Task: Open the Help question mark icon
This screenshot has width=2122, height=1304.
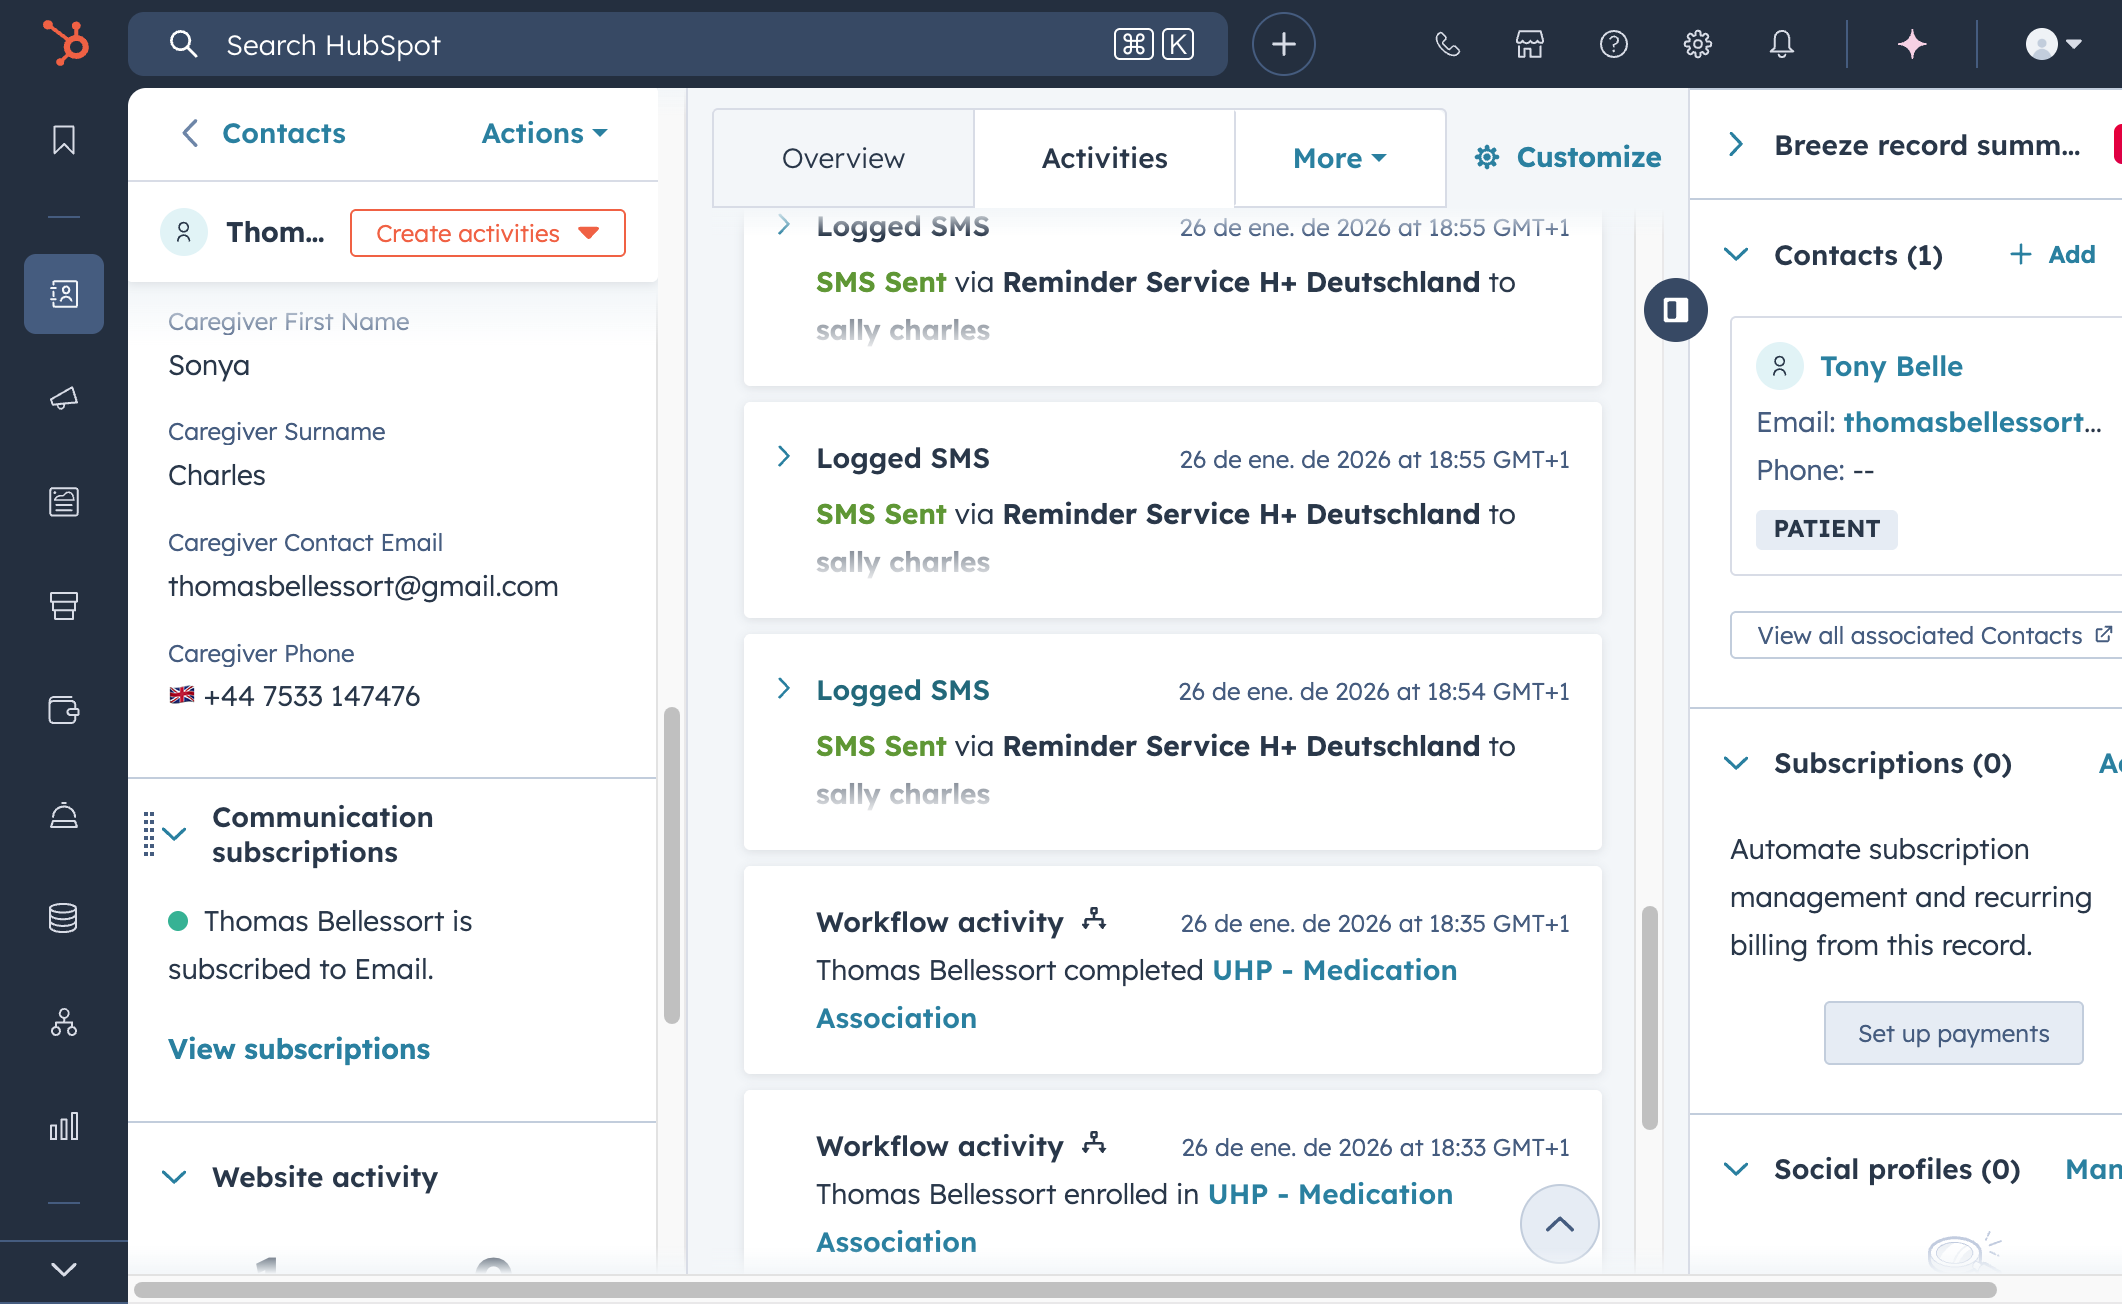Action: (1614, 44)
